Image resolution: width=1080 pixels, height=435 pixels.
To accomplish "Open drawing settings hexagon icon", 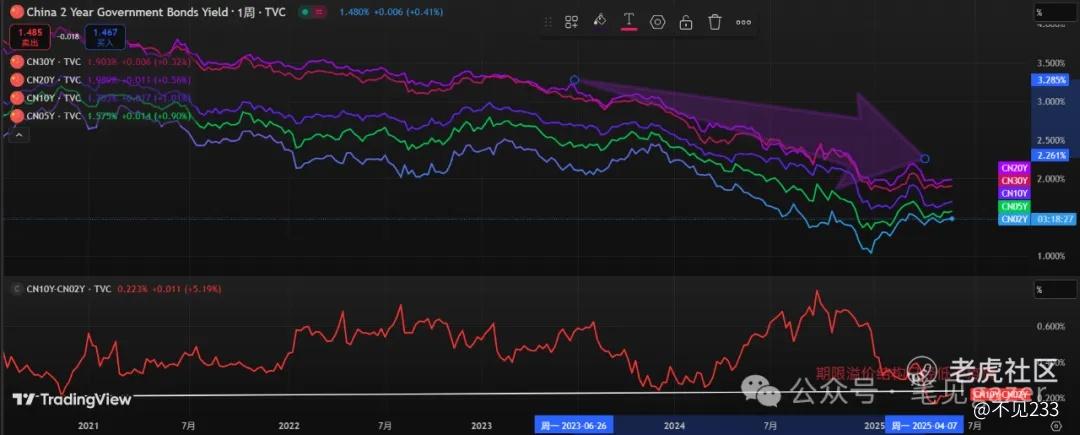I will (657, 22).
